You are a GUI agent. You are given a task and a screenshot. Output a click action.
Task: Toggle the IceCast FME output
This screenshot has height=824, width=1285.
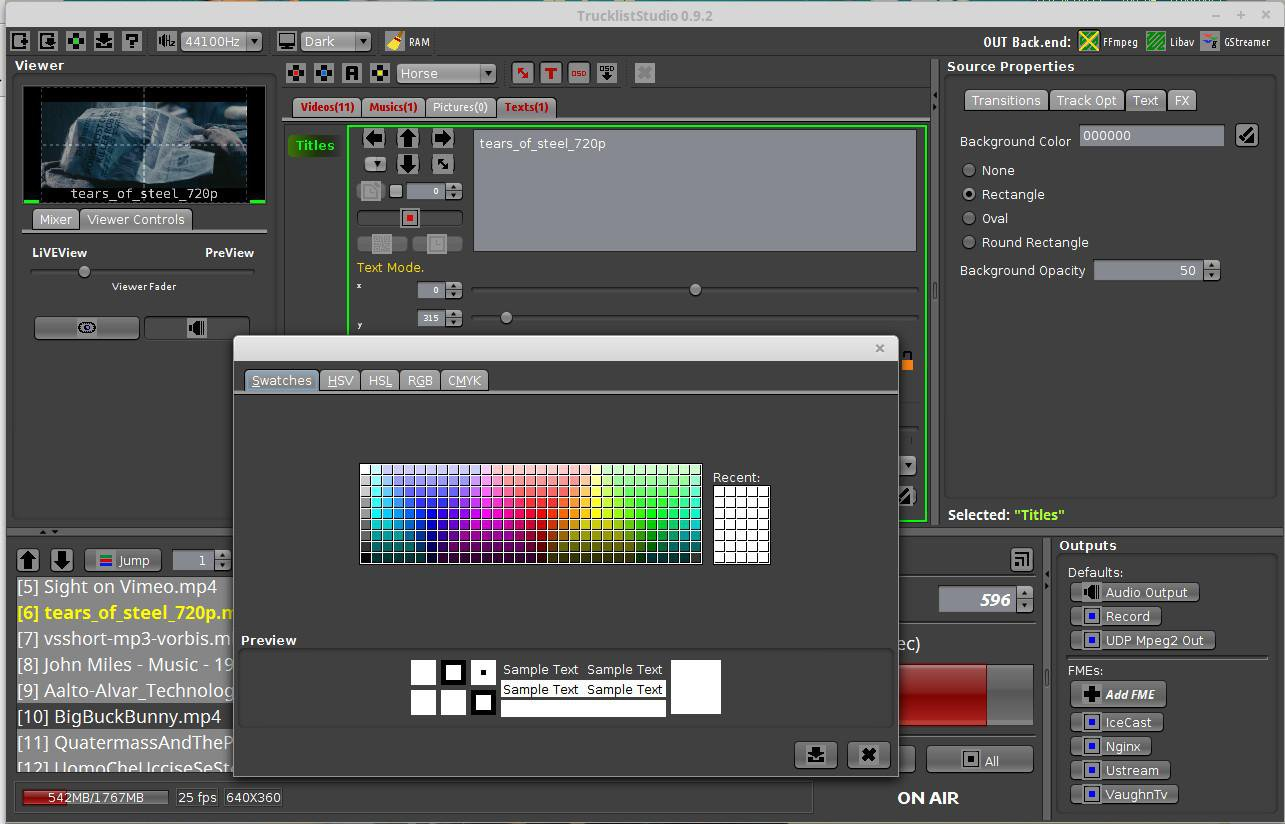1117,722
